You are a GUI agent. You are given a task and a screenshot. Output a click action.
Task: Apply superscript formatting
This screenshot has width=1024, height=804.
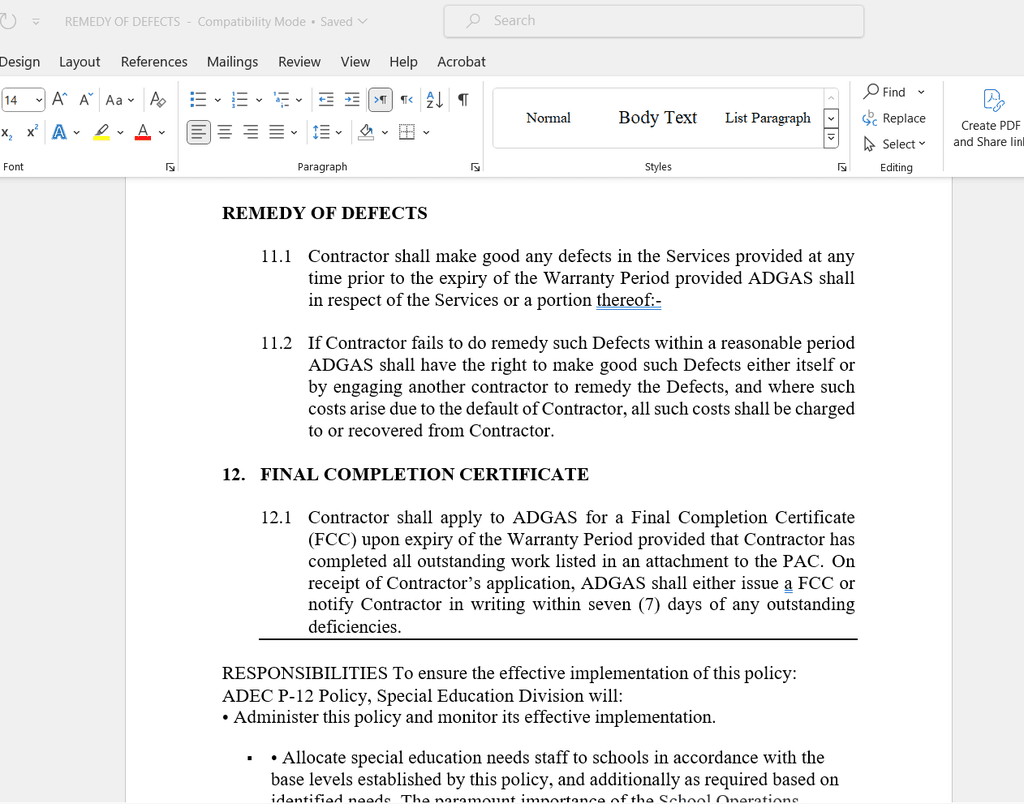[32, 132]
